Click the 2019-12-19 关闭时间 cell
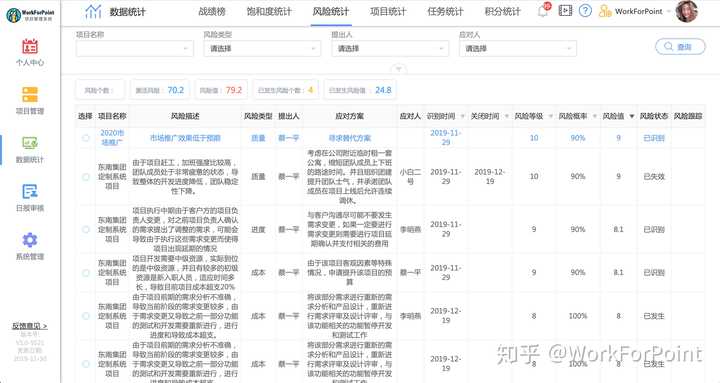 (489, 176)
